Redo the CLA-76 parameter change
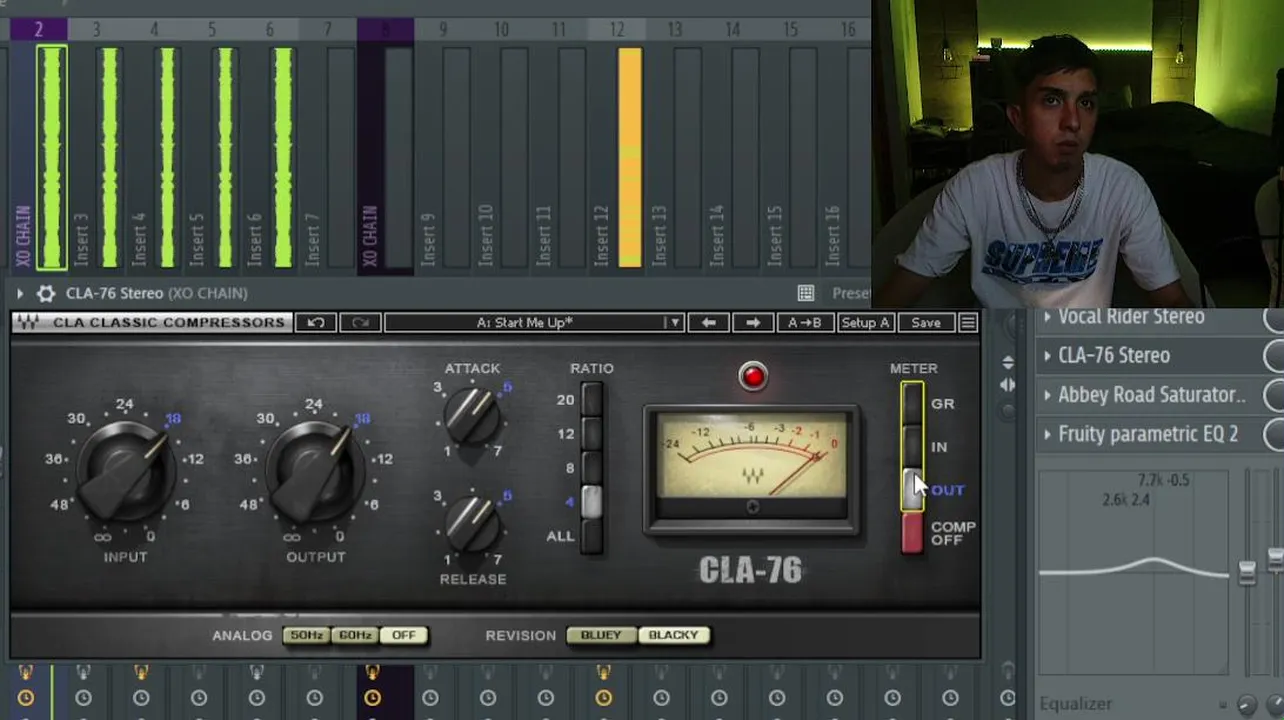1284x720 pixels. point(360,322)
